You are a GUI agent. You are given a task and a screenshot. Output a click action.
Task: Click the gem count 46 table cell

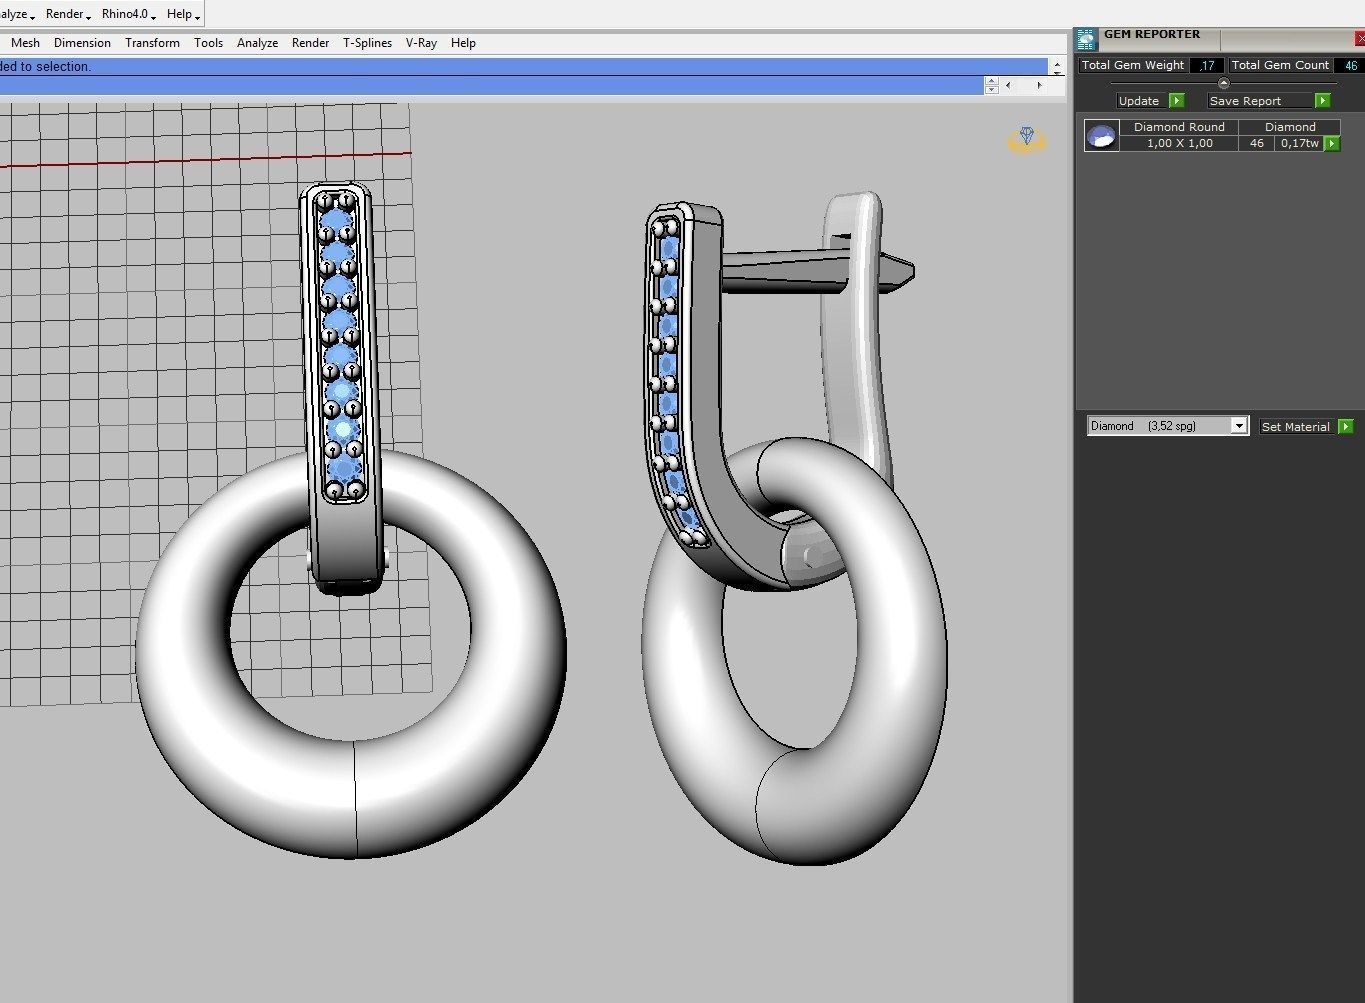pyautogui.click(x=1256, y=143)
